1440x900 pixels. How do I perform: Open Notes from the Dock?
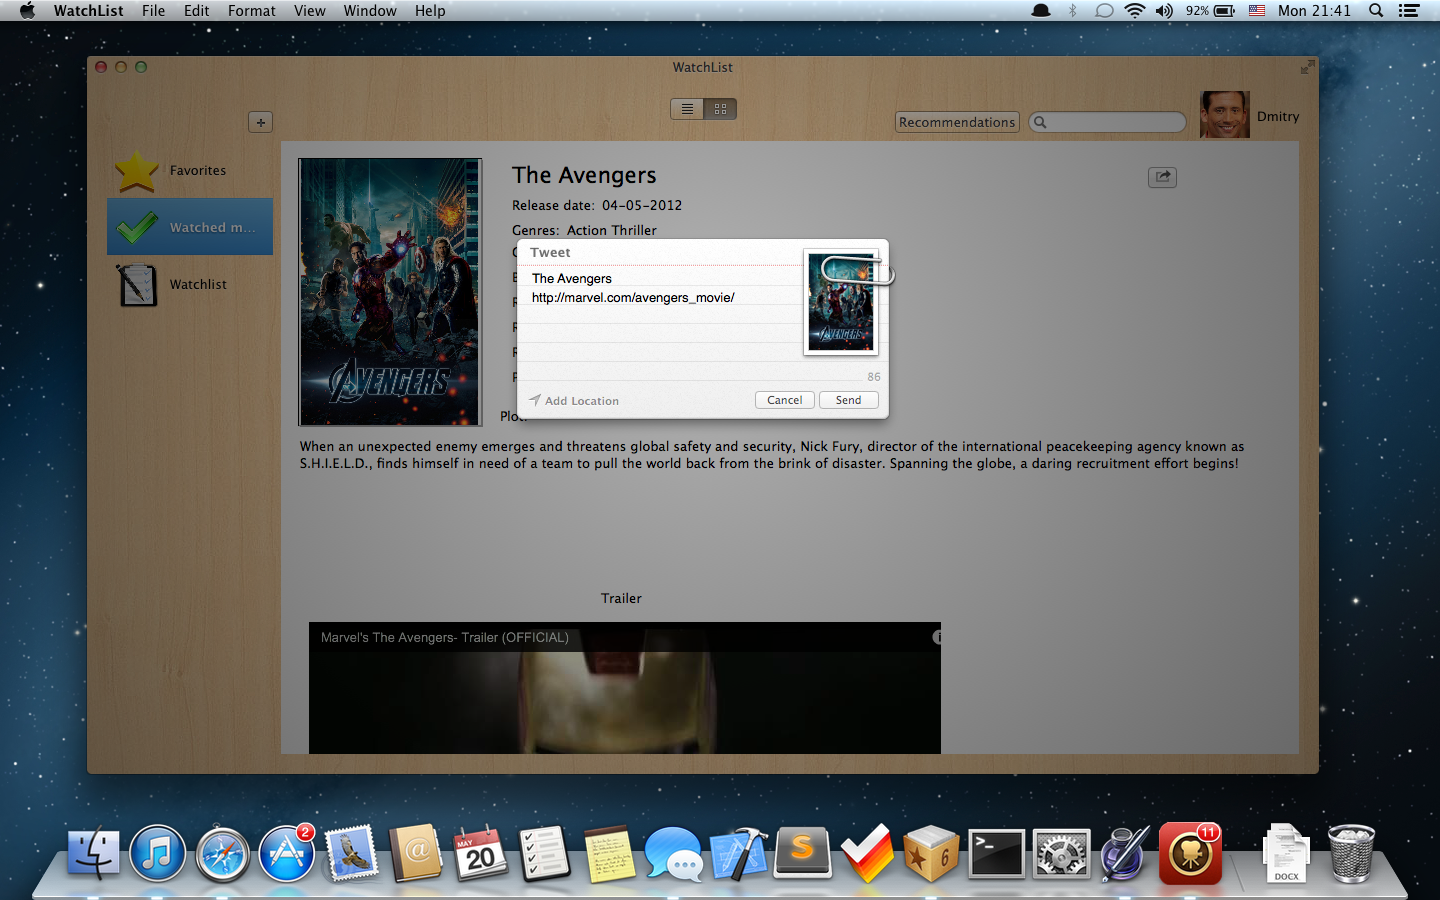coord(609,855)
